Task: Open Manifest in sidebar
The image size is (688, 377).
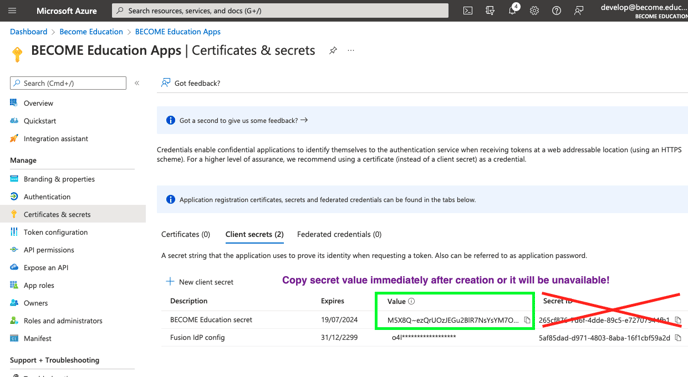Action: point(37,338)
